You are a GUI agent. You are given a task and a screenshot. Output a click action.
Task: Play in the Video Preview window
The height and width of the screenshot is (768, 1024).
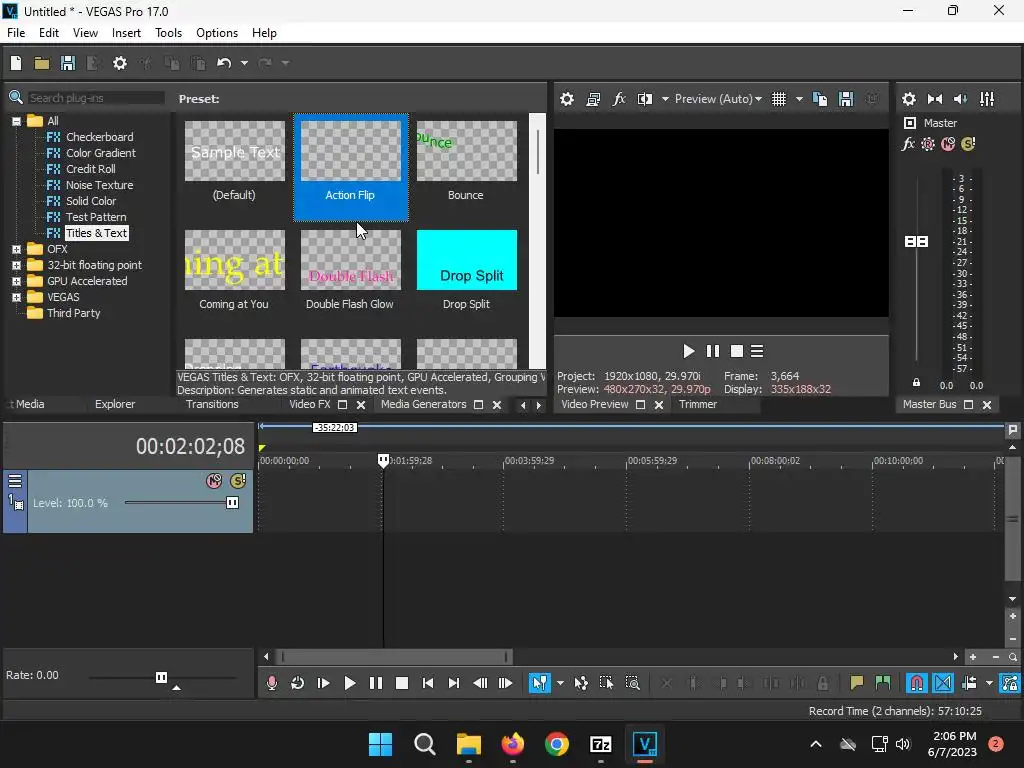coord(688,351)
